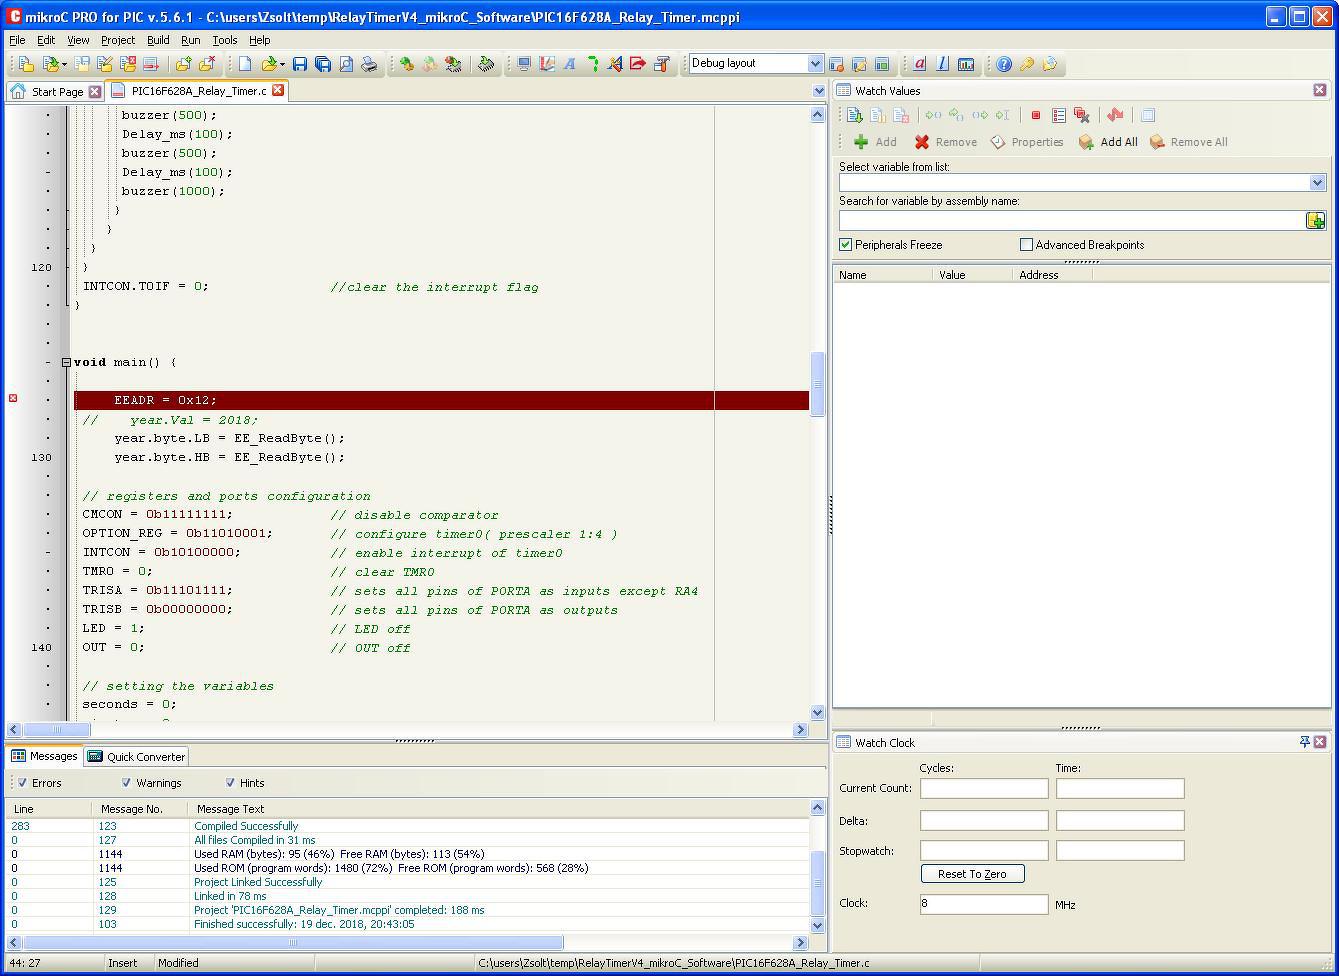Click the Save file toolbar icon
The height and width of the screenshot is (976, 1339).
[x=299, y=64]
